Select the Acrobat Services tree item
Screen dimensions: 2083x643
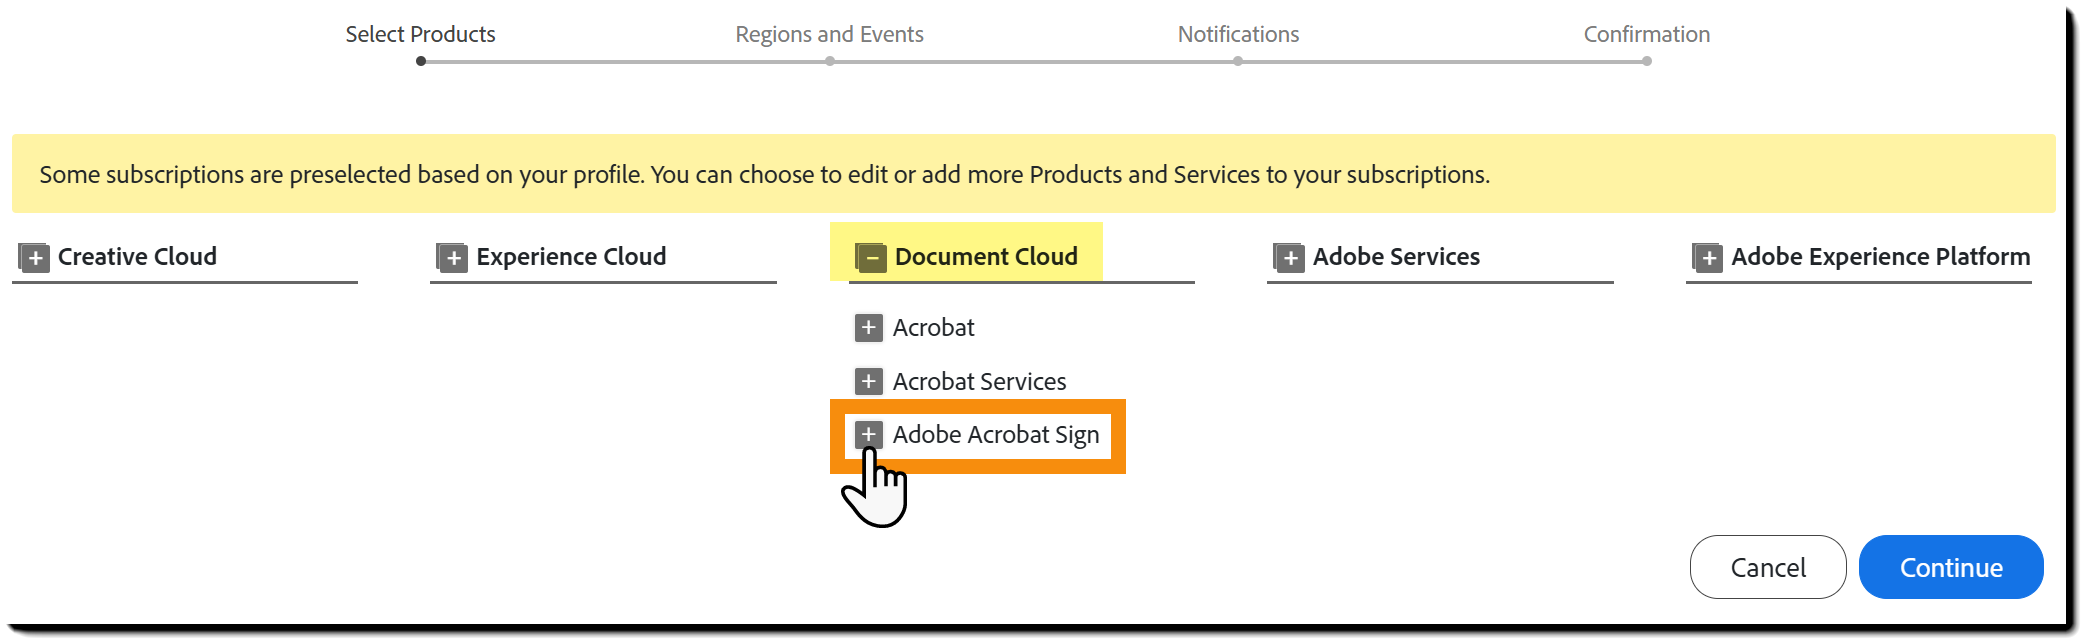point(978,381)
